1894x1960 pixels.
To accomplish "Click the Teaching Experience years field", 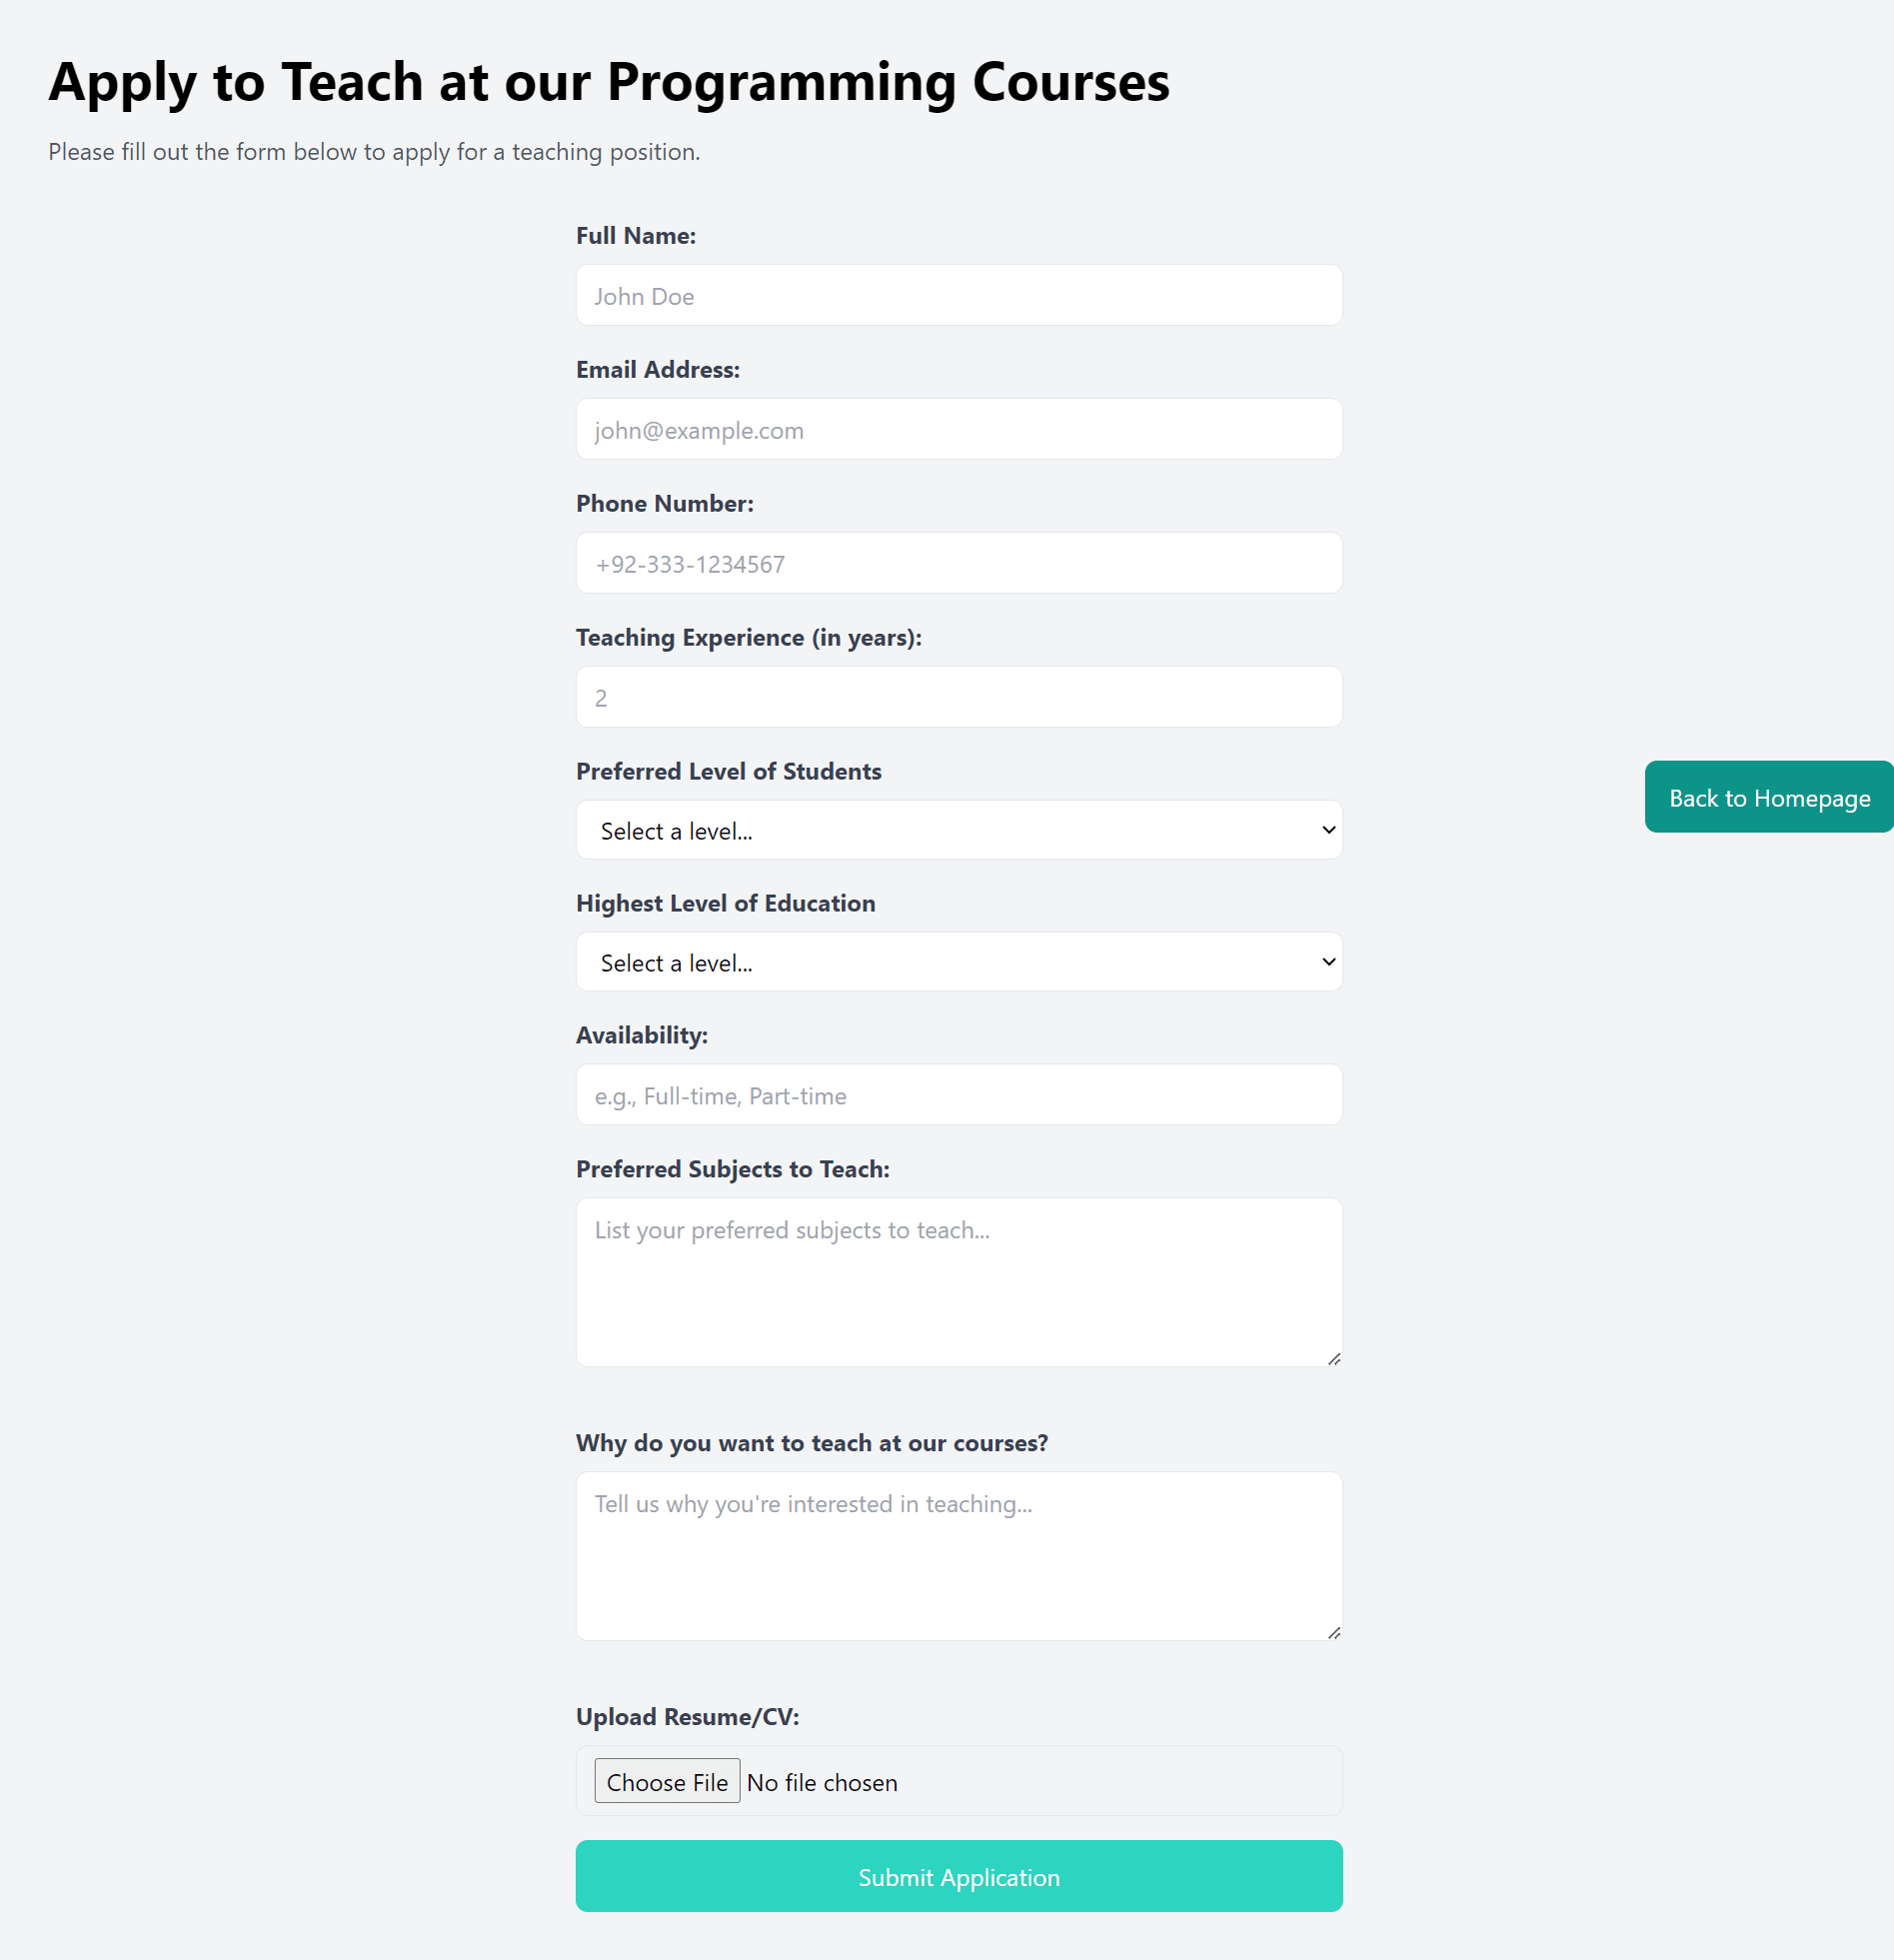I will click(958, 697).
